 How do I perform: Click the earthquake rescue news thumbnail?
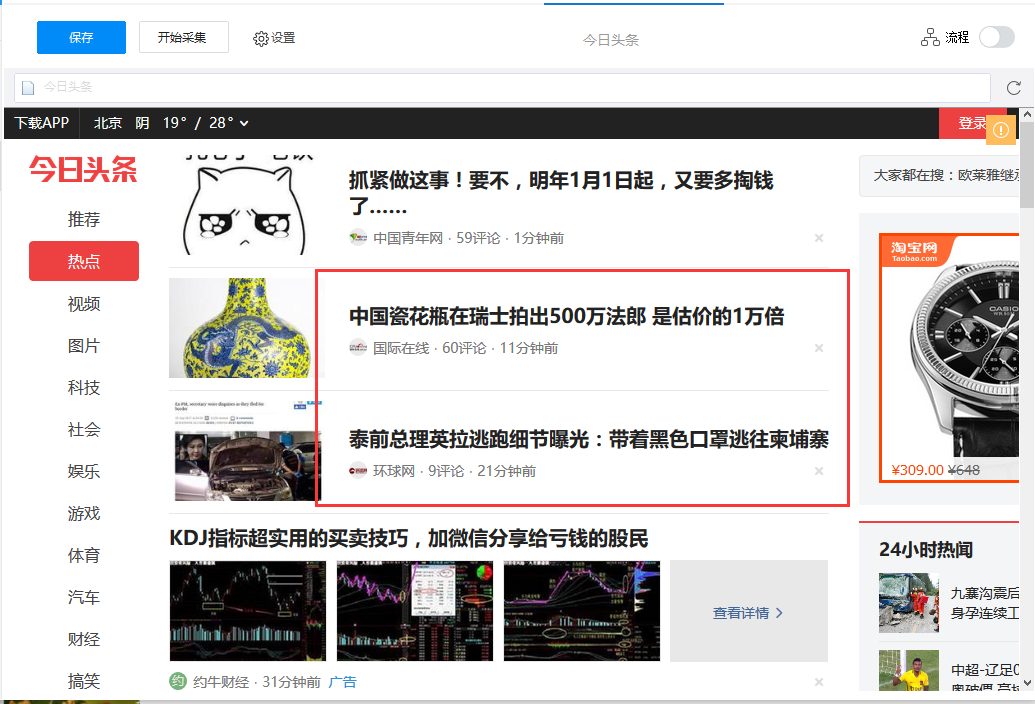(x=909, y=603)
